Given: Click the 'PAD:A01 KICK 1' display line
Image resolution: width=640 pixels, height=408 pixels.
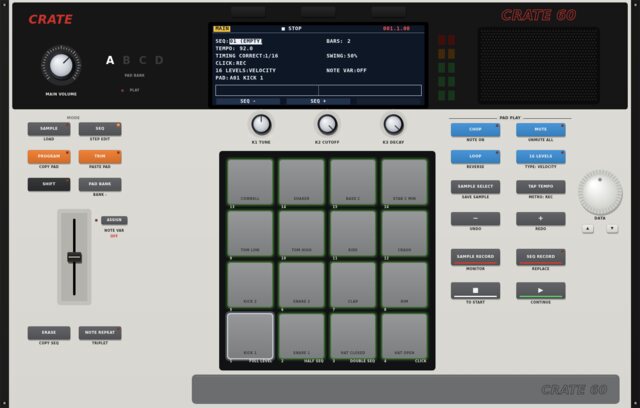Looking at the screenshot, I should (x=239, y=78).
